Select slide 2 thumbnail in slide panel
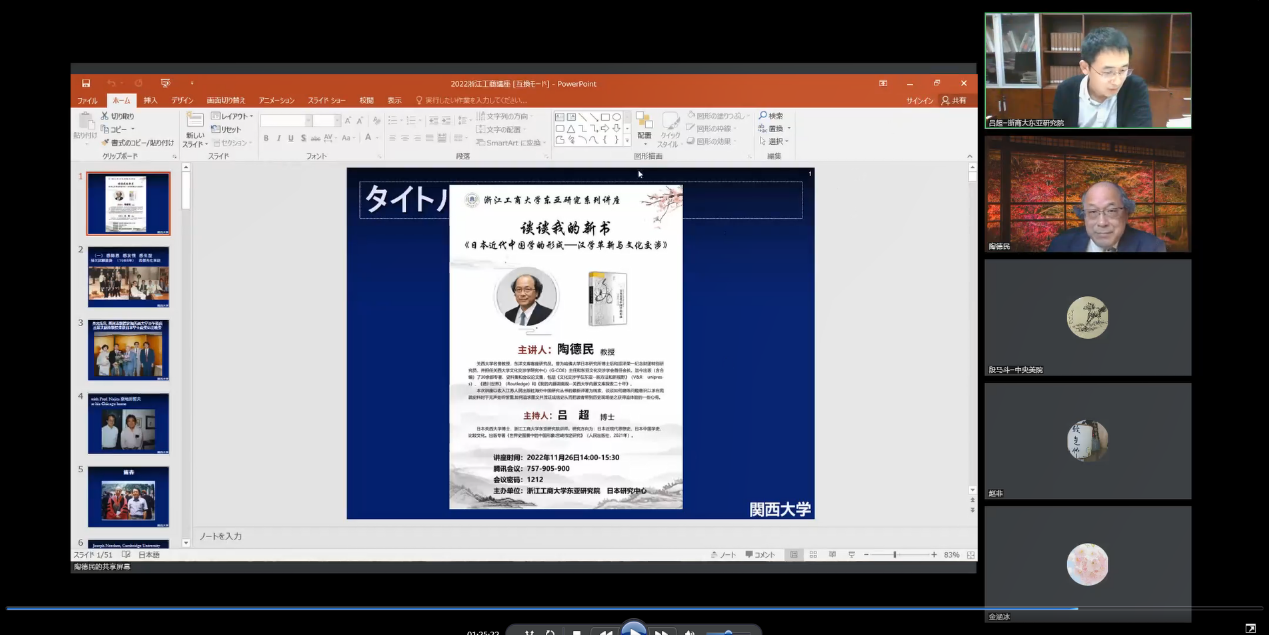The width and height of the screenshot is (1269, 635). click(x=128, y=277)
